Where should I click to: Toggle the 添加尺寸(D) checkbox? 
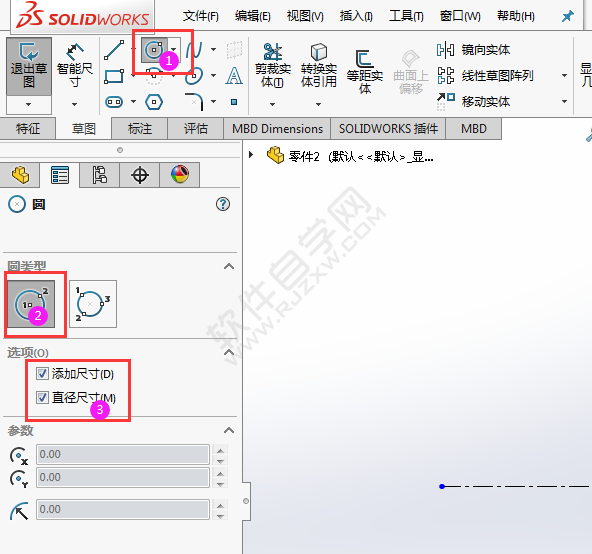coord(42,373)
